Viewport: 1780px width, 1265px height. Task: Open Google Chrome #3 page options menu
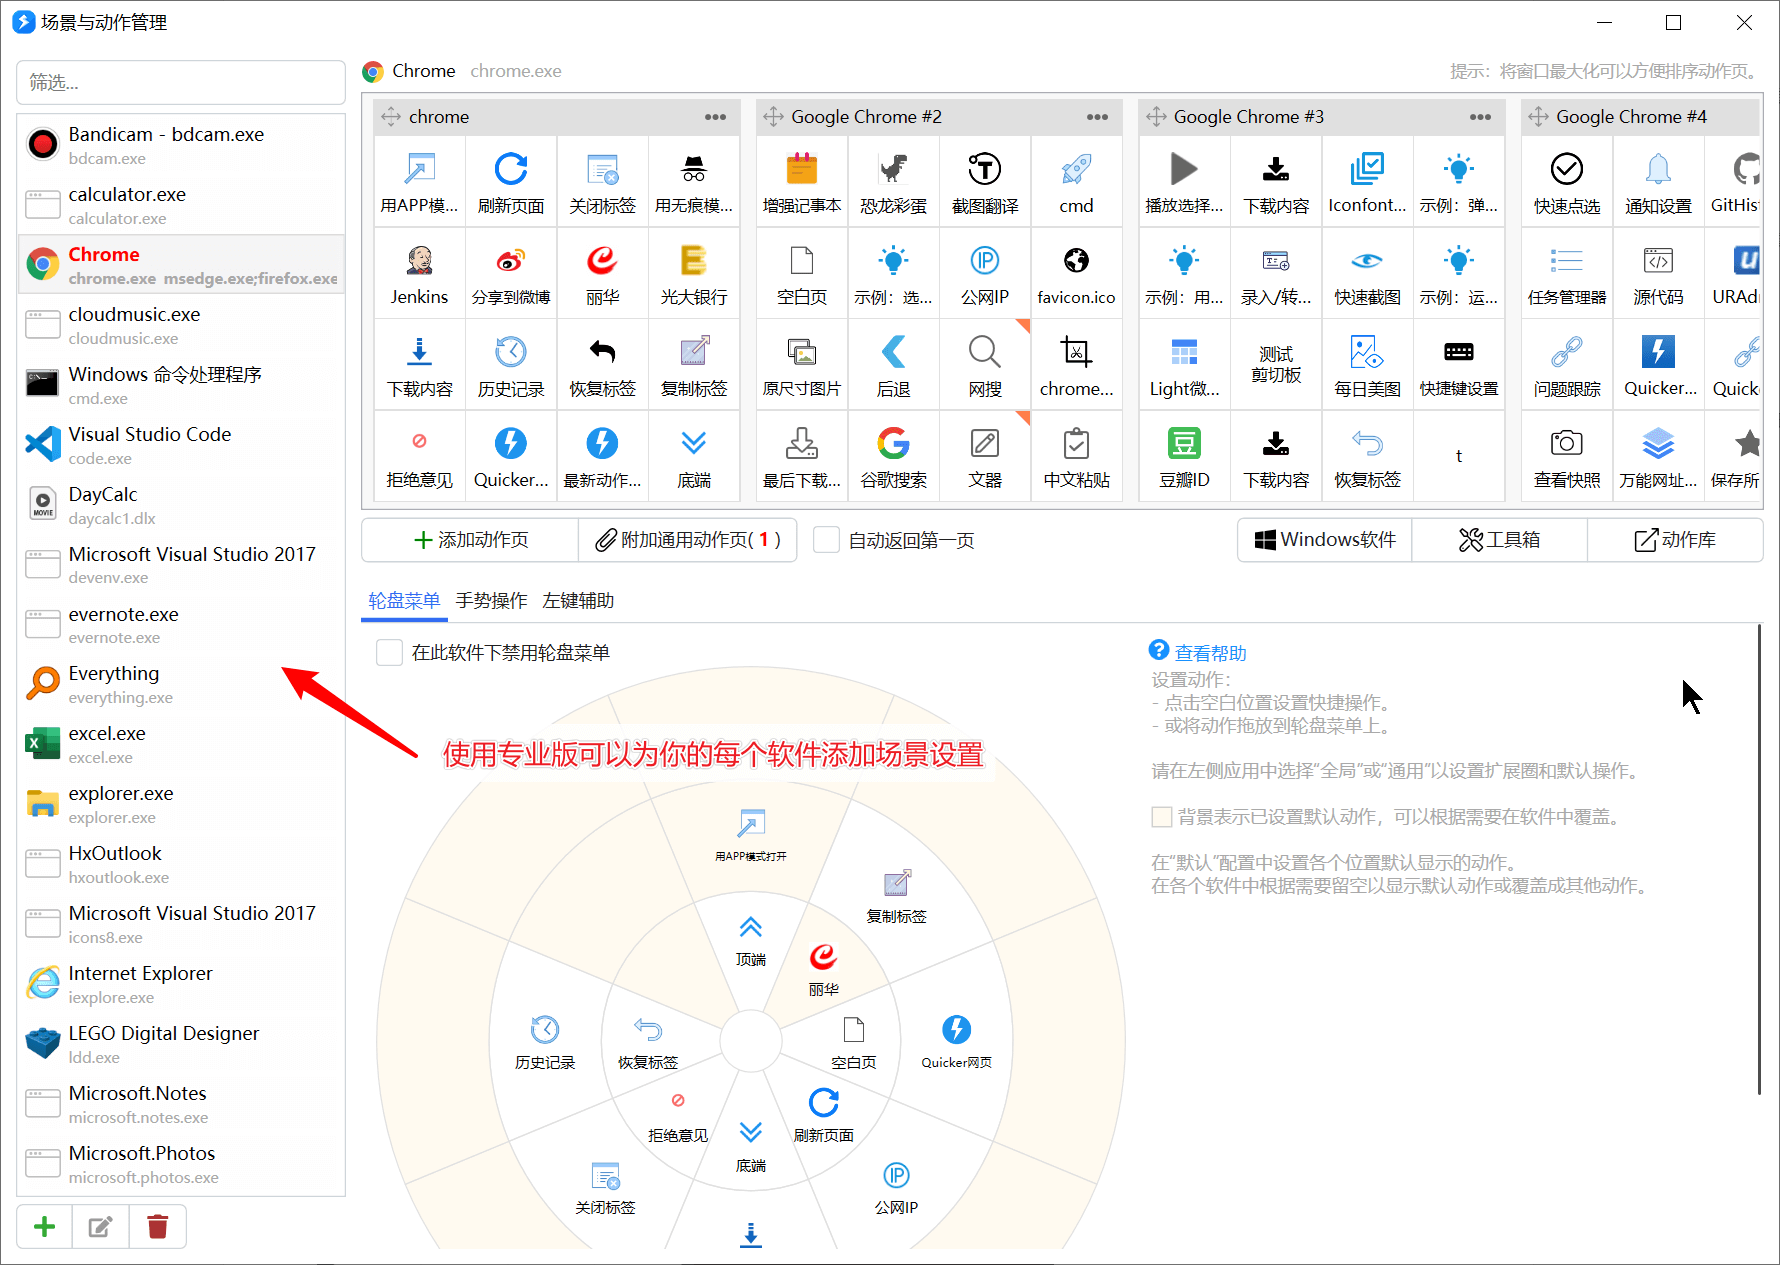(1480, 117)
